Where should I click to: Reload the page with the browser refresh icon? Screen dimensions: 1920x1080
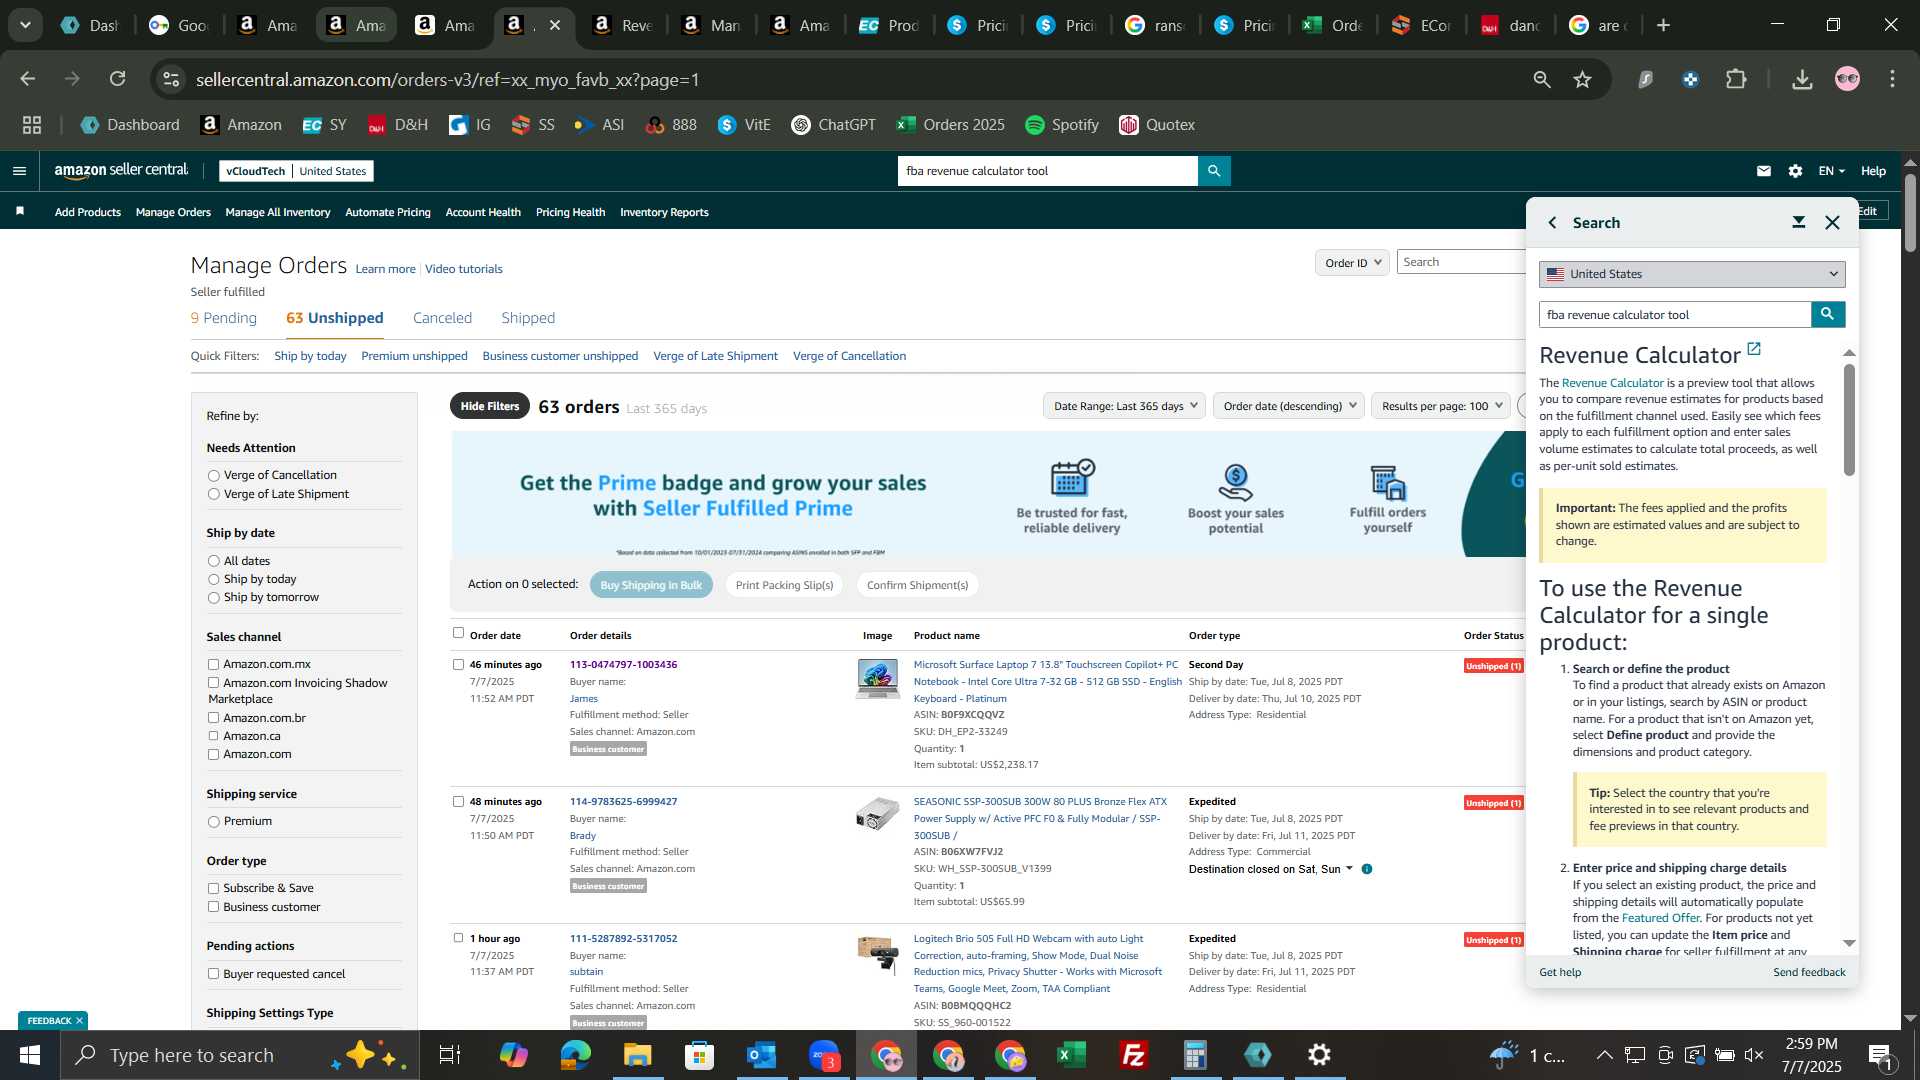click(x=117, y=79)
